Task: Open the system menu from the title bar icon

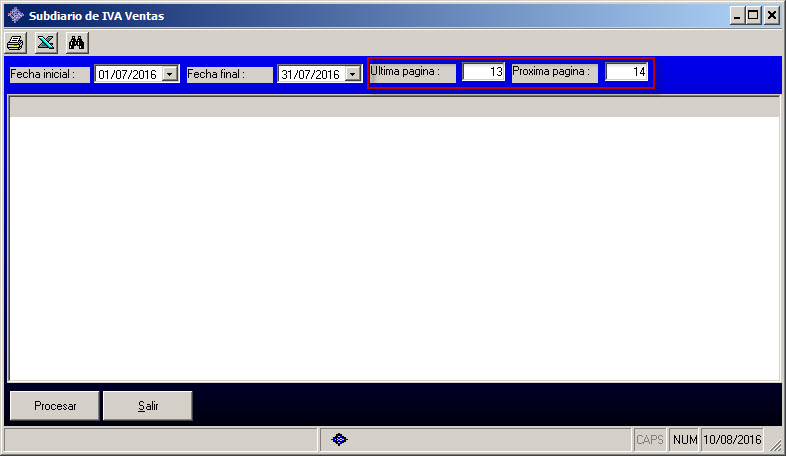Action: pyautogui.click(x=15, y=15)
